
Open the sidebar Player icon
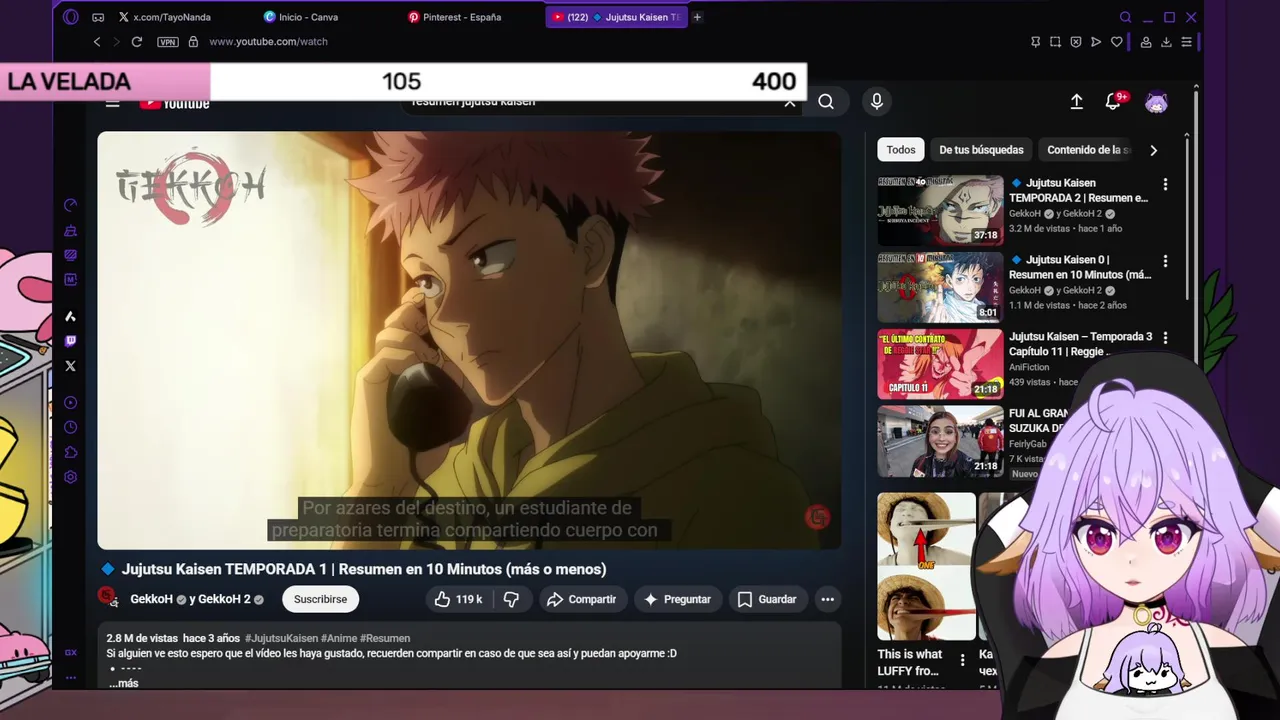70,403
